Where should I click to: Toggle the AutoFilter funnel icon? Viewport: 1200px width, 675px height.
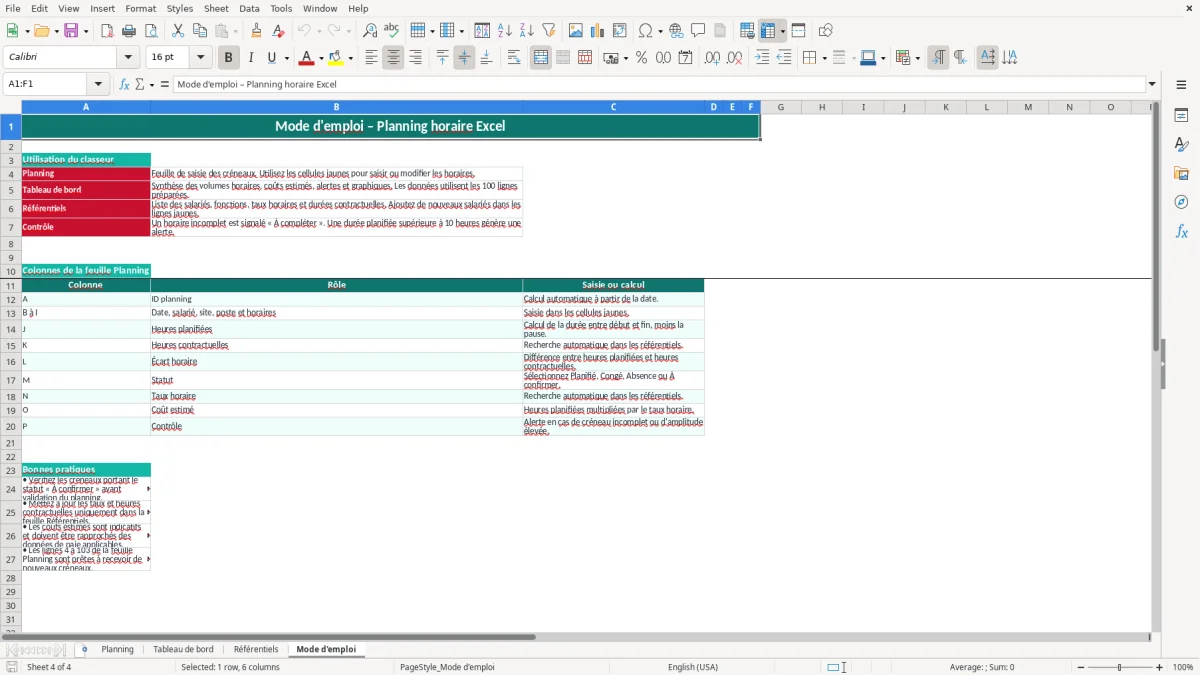click(549, 31)
